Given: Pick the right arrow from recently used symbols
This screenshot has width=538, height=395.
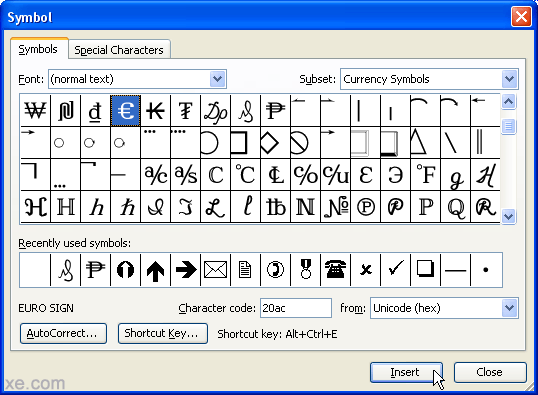Looking at the screenshot, I should click(186, 270).
